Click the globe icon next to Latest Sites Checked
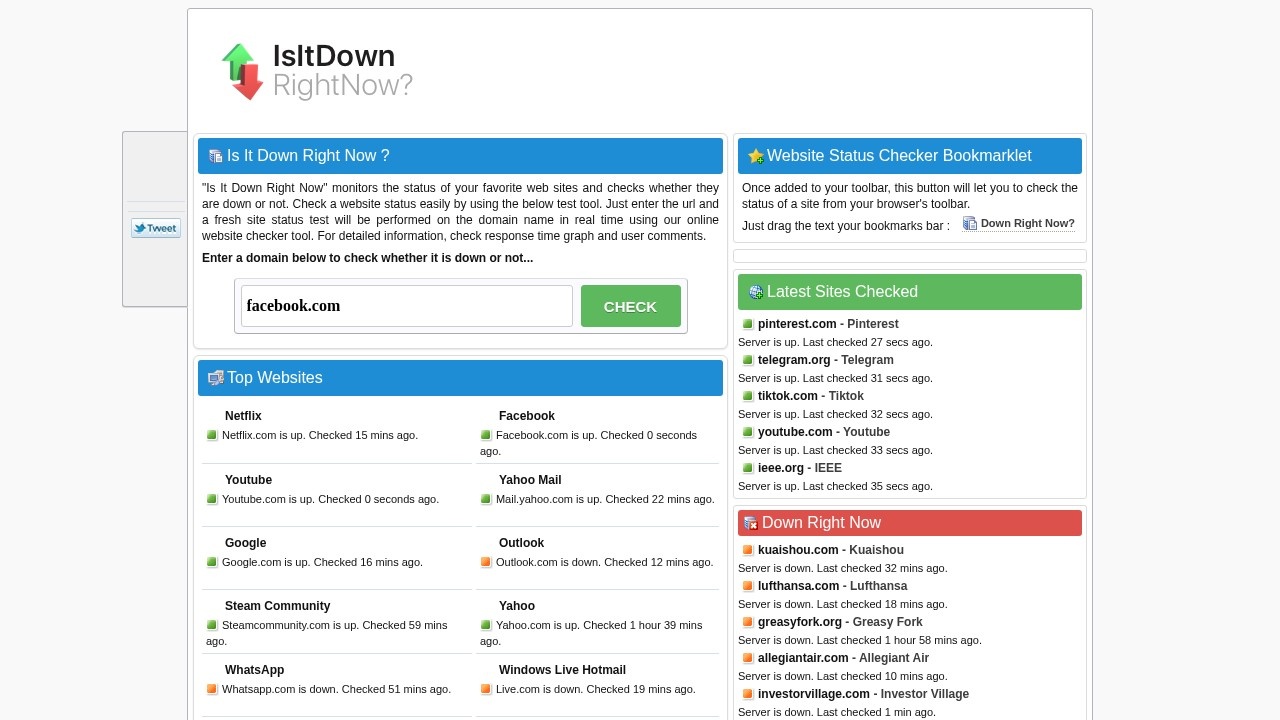This screenshot has height=720, width=1280. (756, 292)
